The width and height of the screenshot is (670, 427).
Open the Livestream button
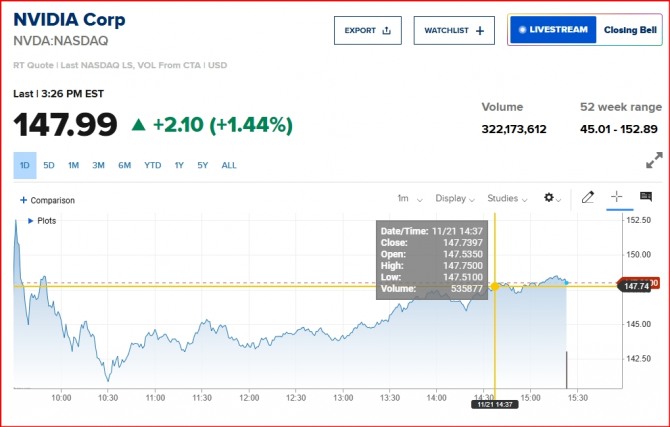(x=553, y=30)
